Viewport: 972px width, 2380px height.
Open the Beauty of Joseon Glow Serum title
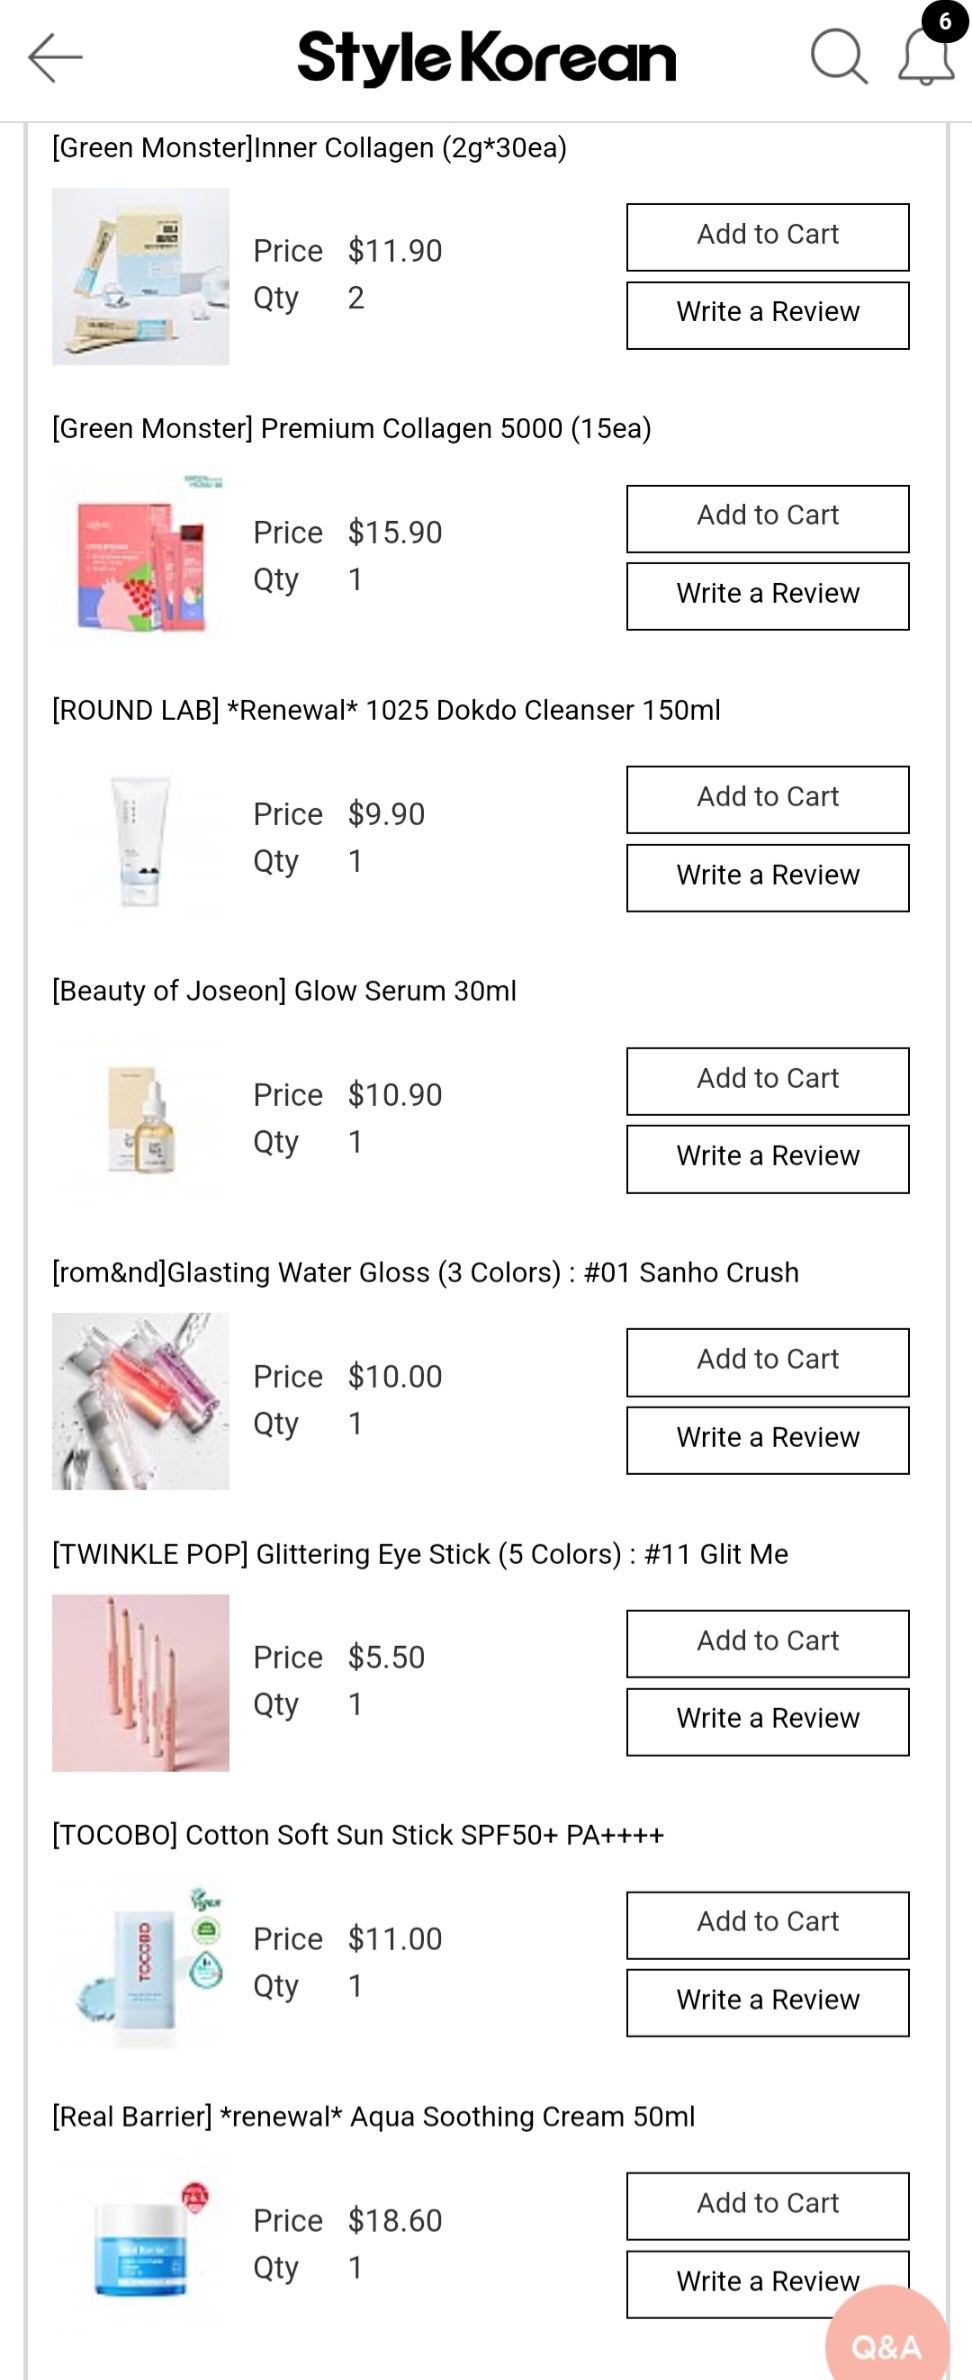[x=284, y=991]
